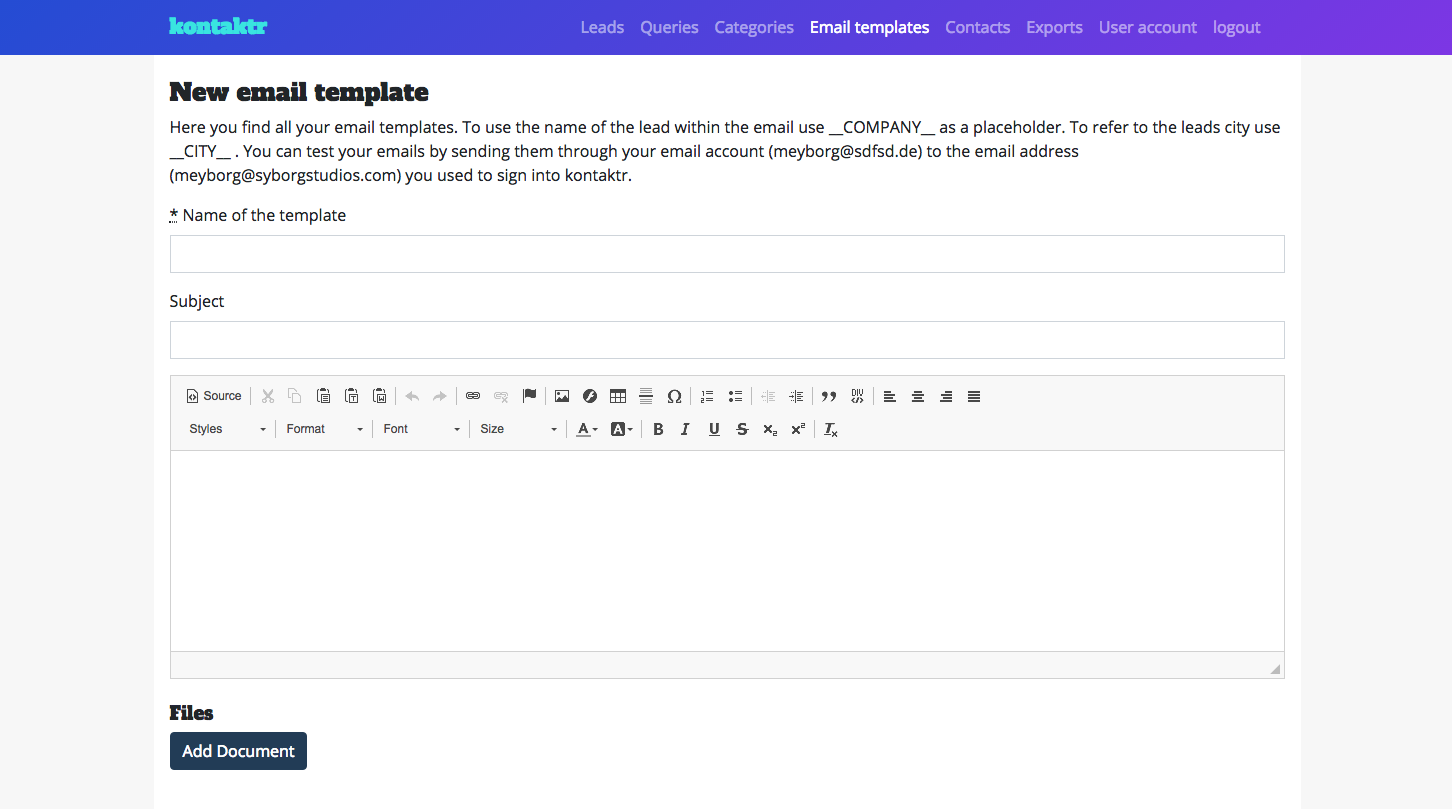Screen dimensions: 1452x809
Task: Go to the Leads page
Action: pyautogui.click(x=602, y=27)
